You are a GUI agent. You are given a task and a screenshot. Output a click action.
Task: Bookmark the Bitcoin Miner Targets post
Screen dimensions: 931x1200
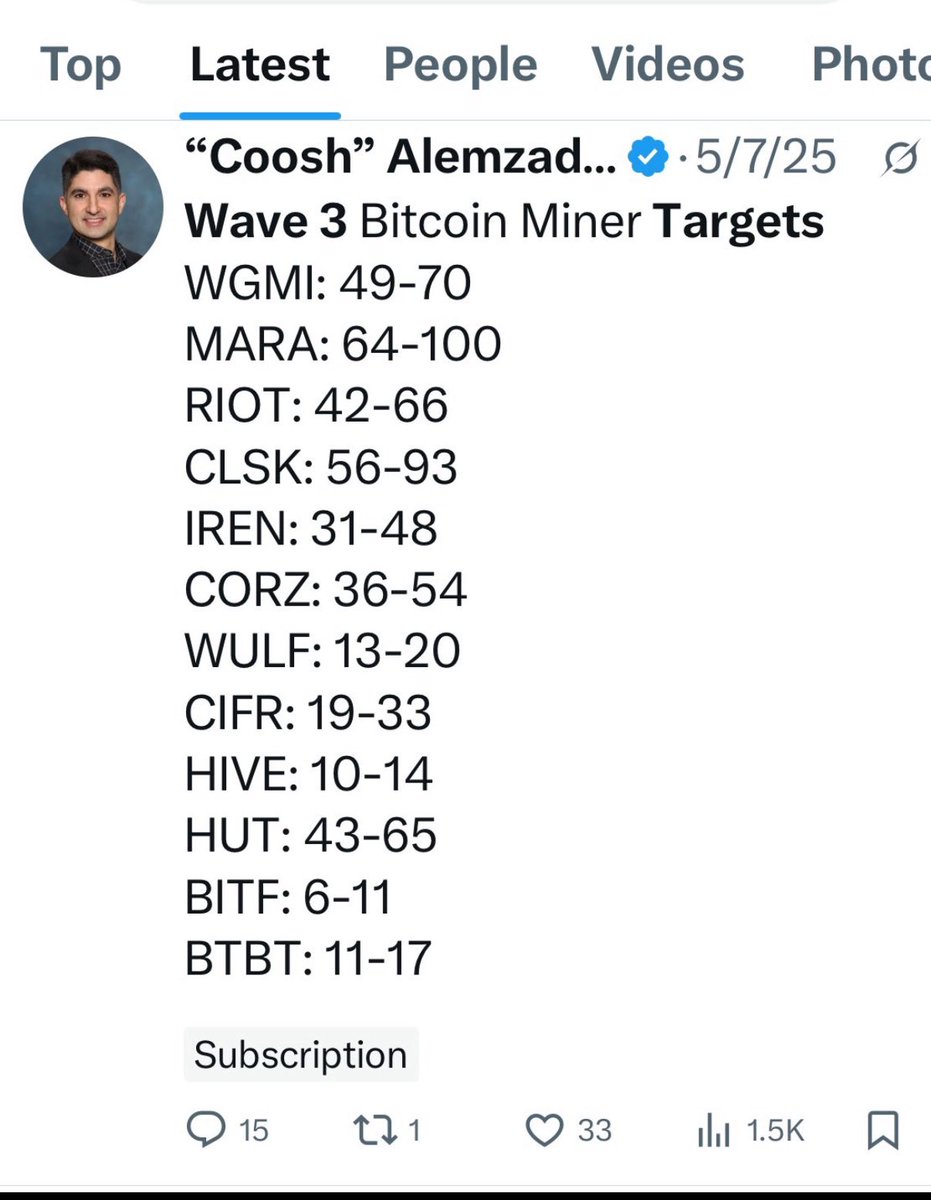pyautogui.click(x=882, y=1130)
